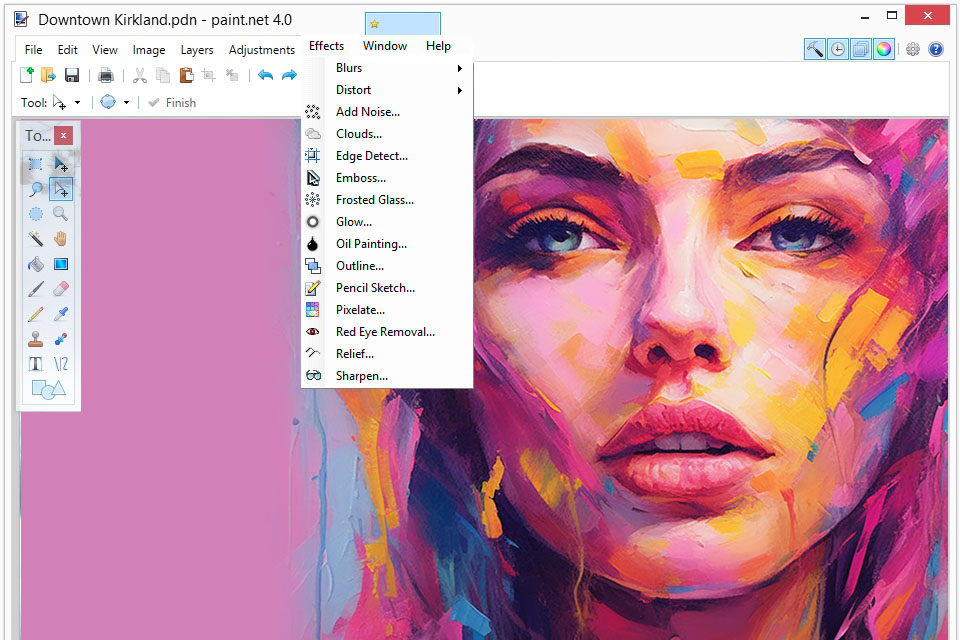
Task: Open the File menu
Action: click(x=33, y=50)
